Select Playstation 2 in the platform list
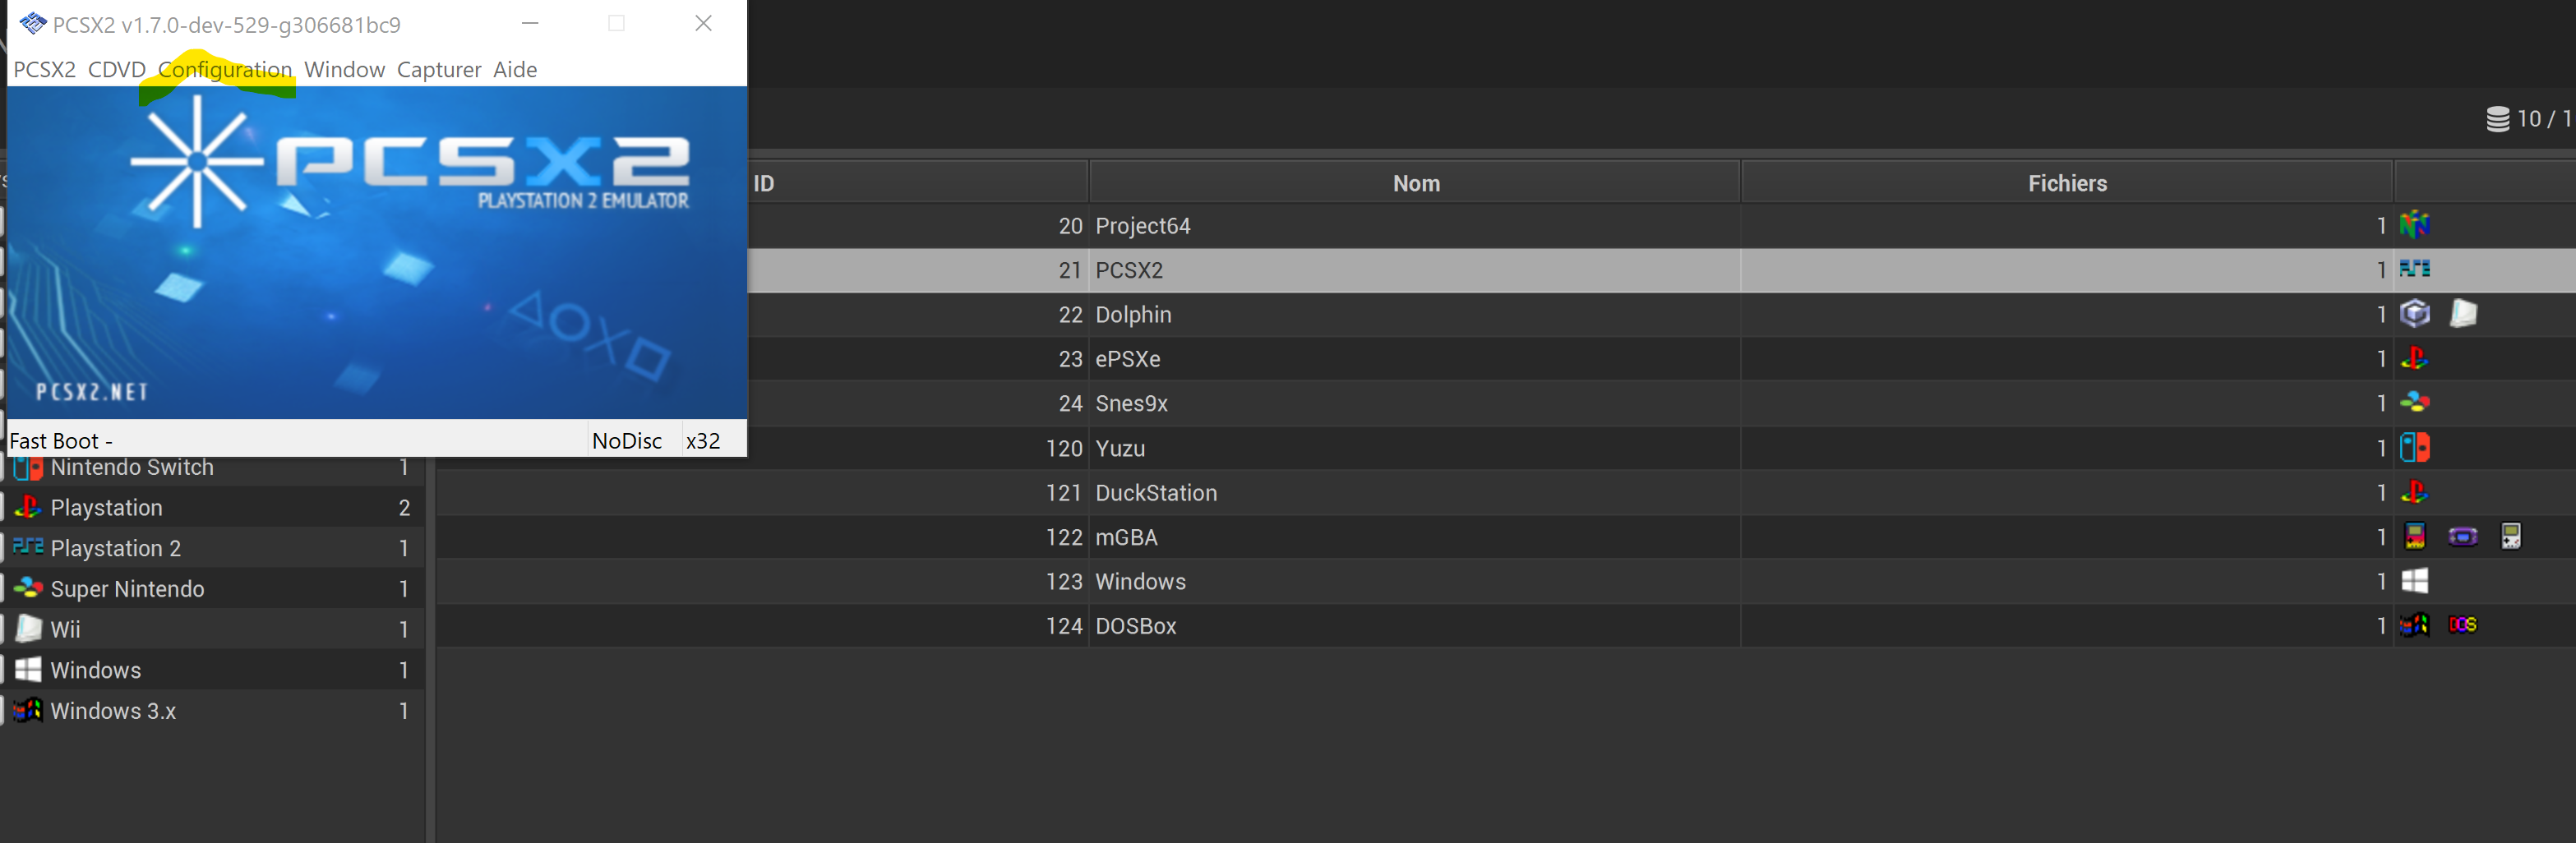Screen dimensions: 2576x843 coord(115,548)
